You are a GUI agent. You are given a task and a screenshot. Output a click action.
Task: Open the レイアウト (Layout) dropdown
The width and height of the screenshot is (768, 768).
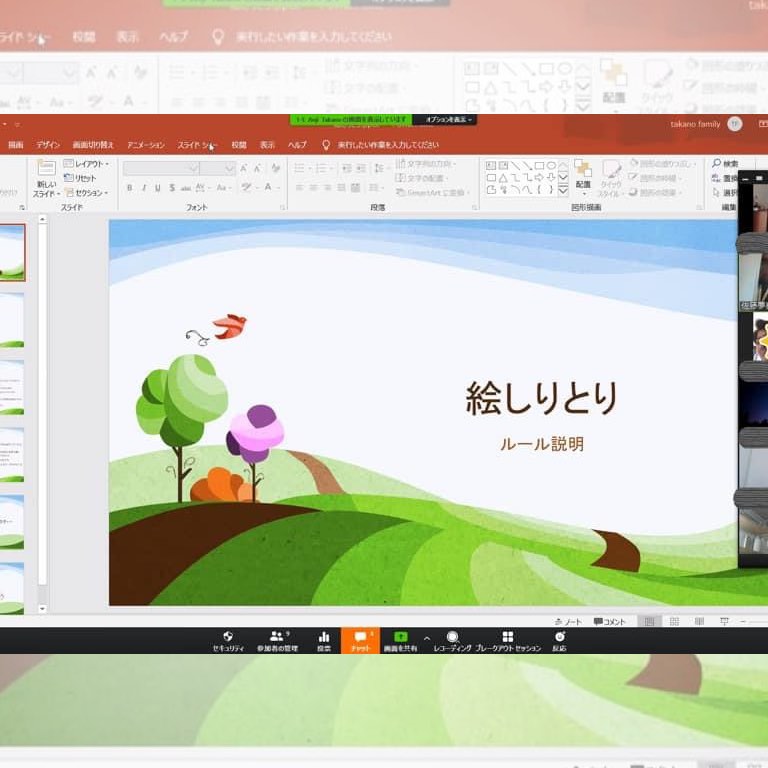86,164
